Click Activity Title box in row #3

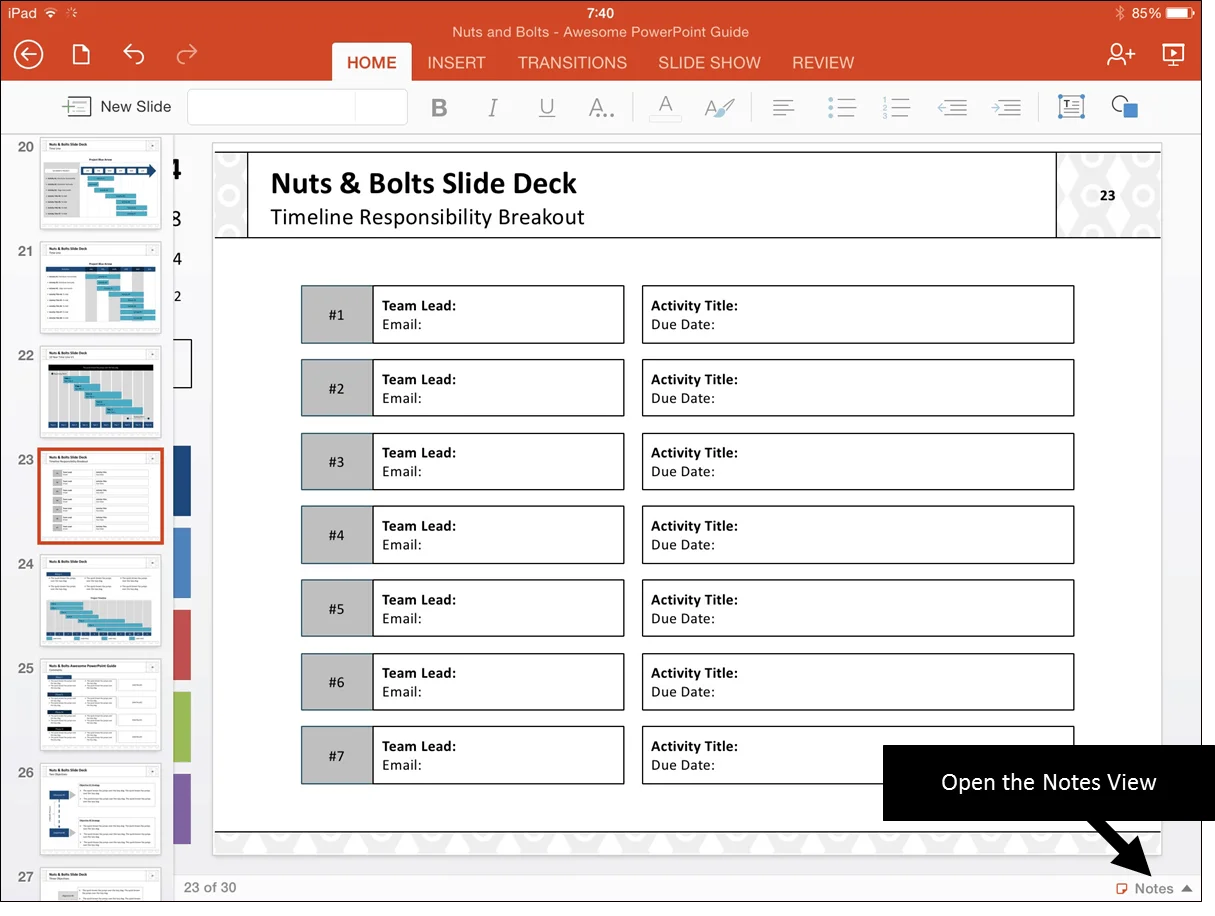coord(858,462)
